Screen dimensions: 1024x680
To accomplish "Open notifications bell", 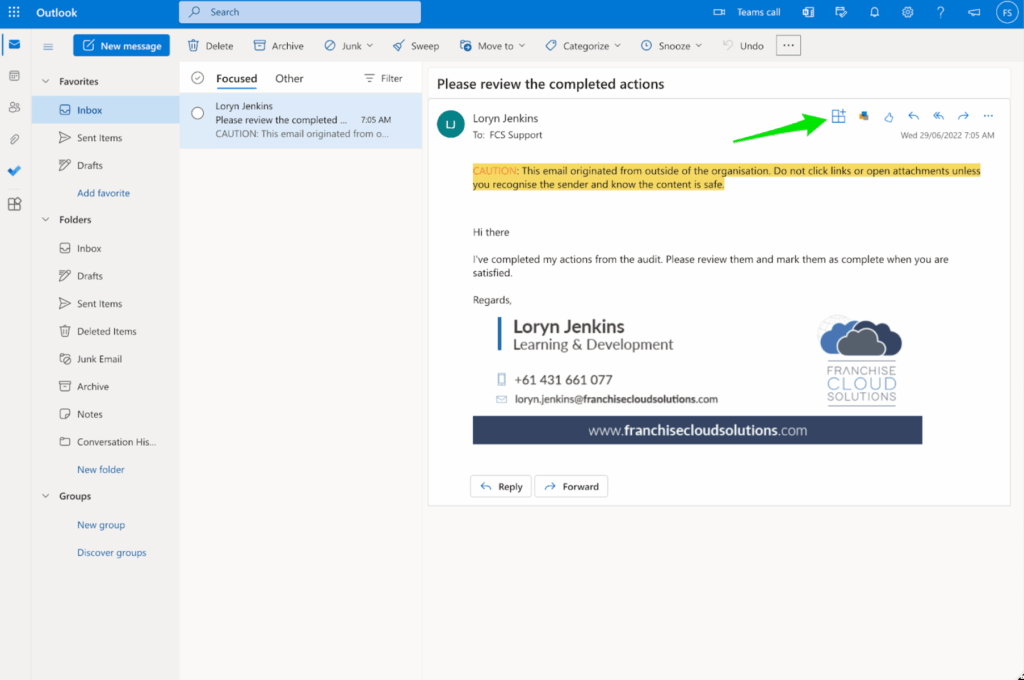I will (x=874, y=12).
